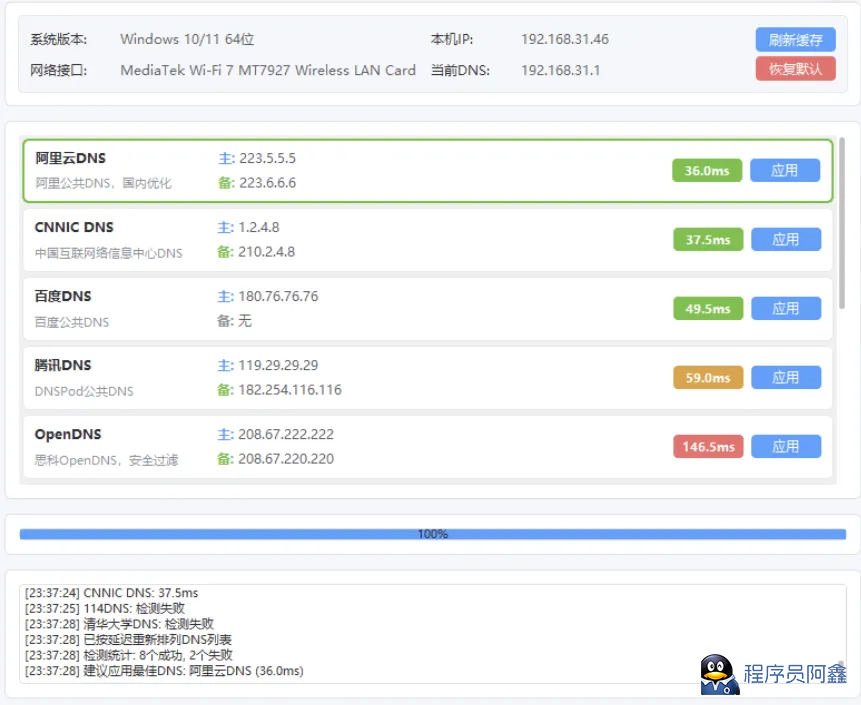The width and height of the screenshot is (861, 705).
Task: Apply the 阿里云DNS server
Action: (x=784, y=171)
